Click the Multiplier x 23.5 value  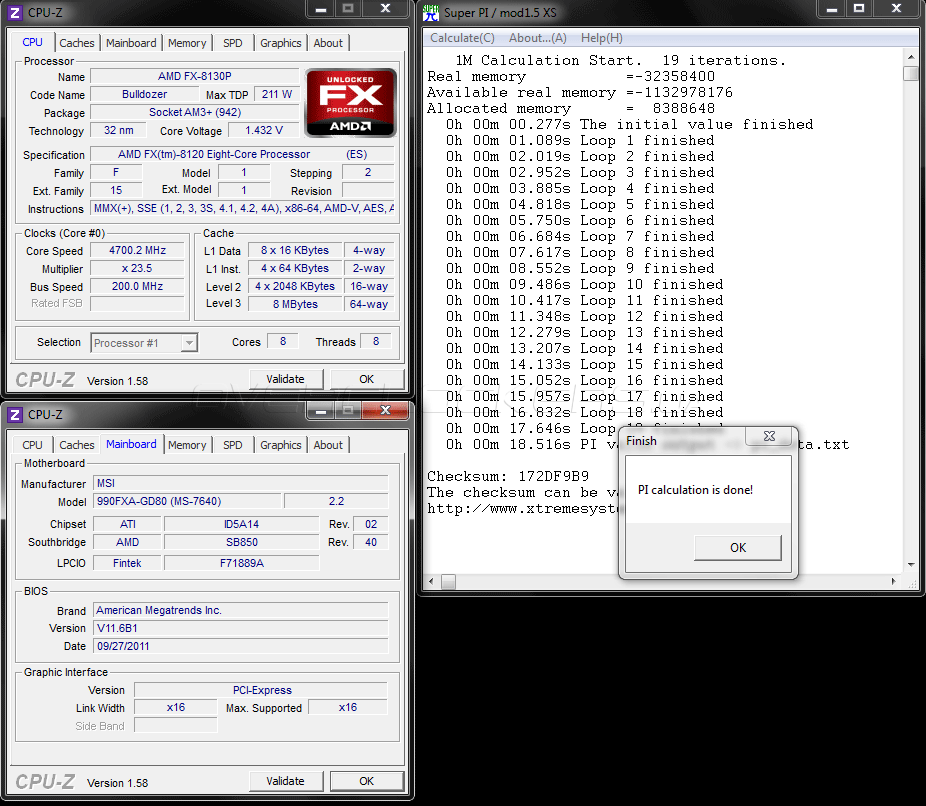coord(138,268)
